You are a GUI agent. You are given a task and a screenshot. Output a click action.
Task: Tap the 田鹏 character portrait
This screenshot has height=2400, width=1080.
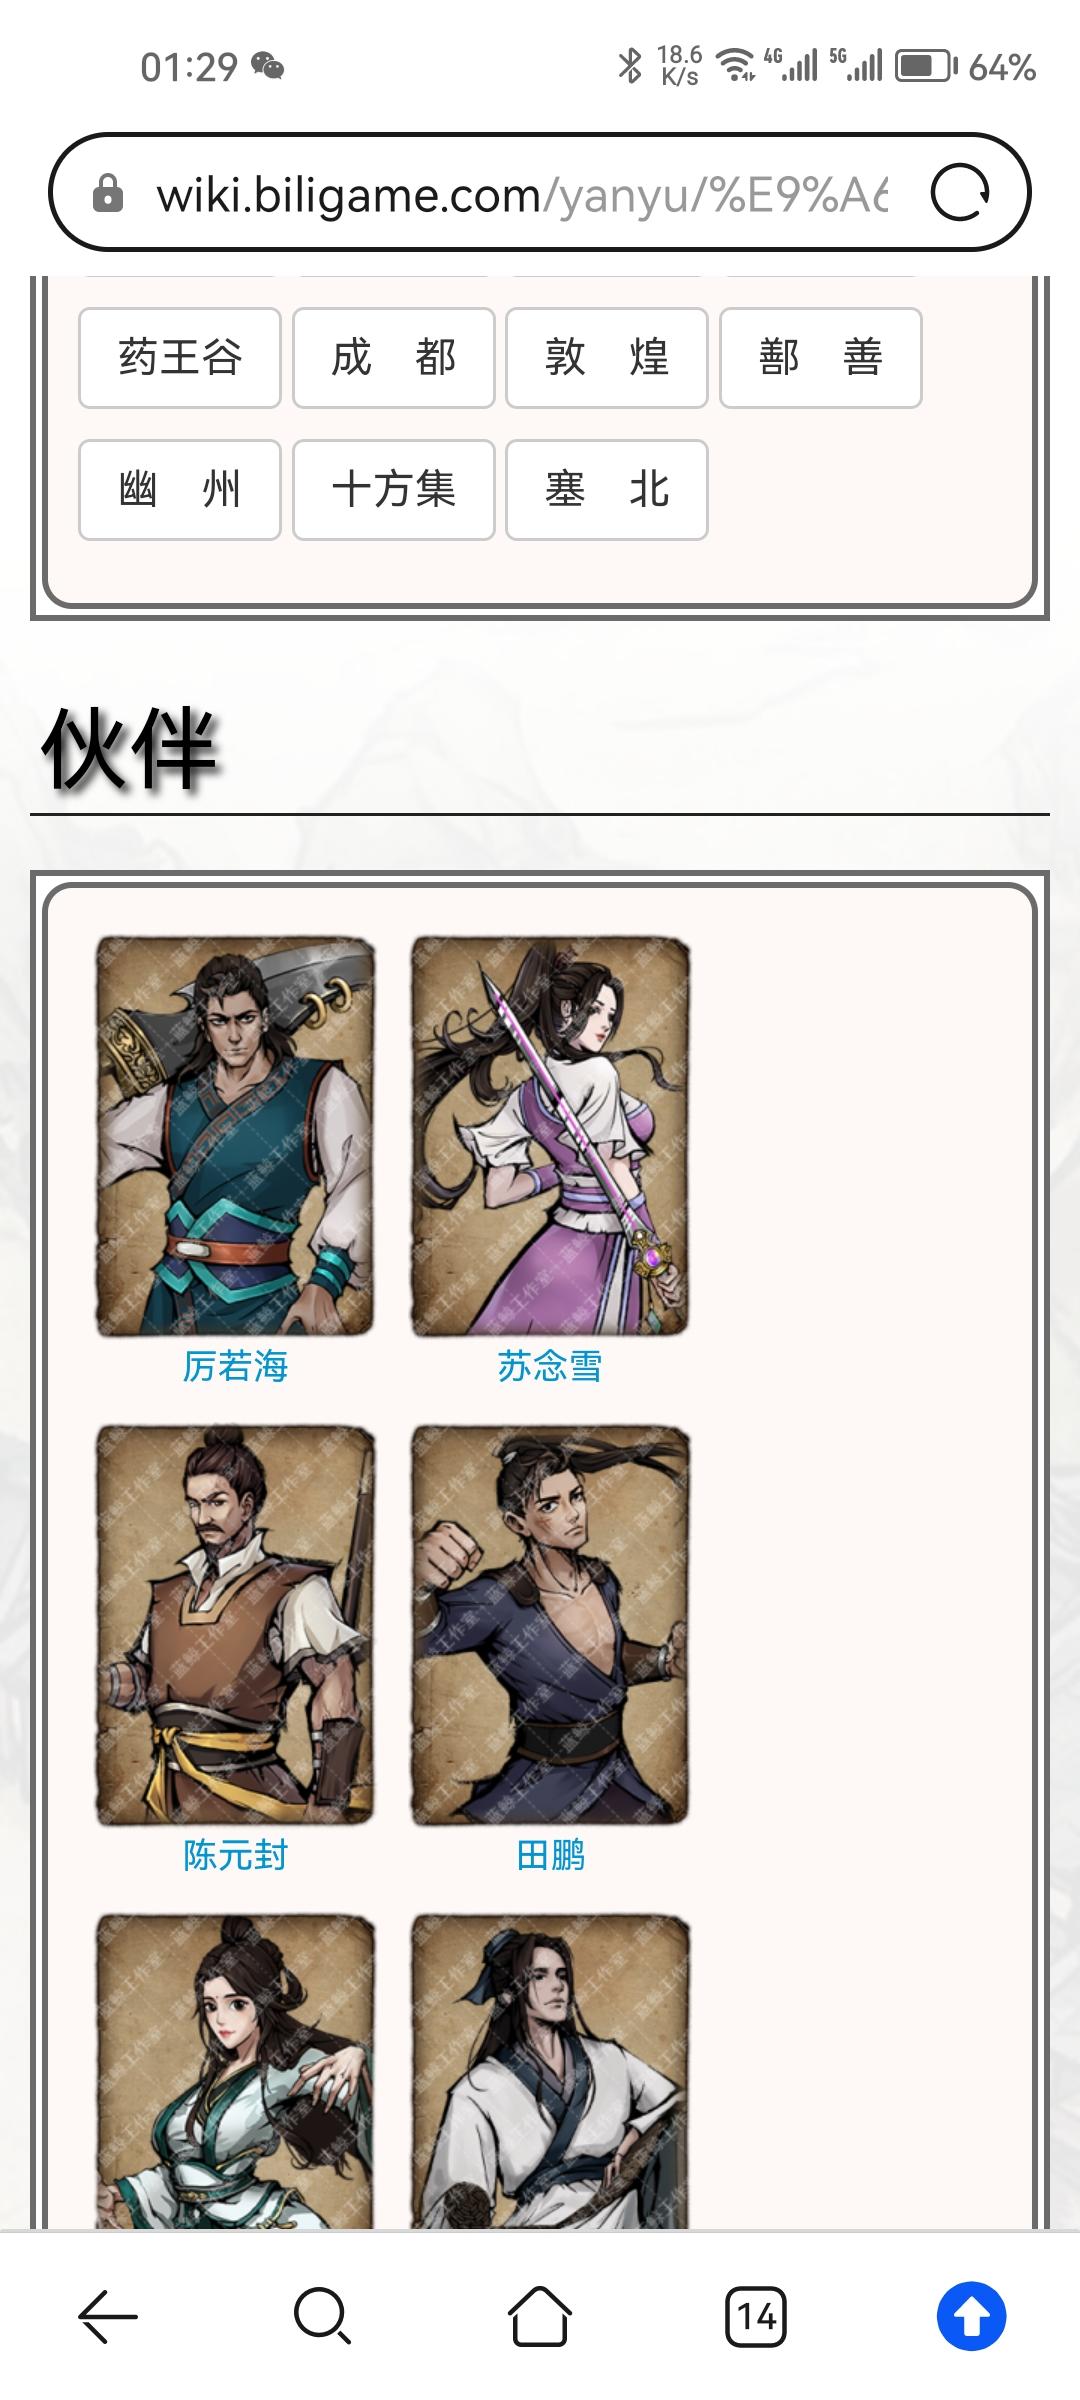pyautogui.click(x=551, y=1625)
